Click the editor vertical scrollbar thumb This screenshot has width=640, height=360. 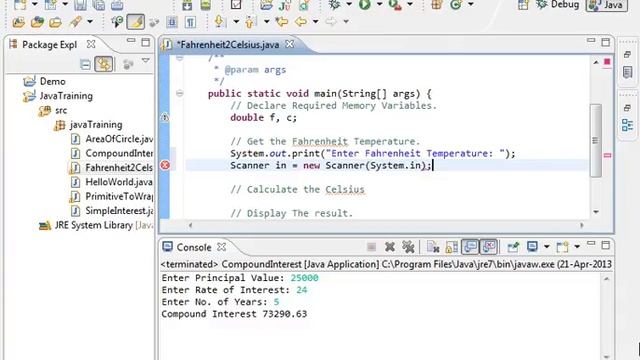tap(596, 140)
